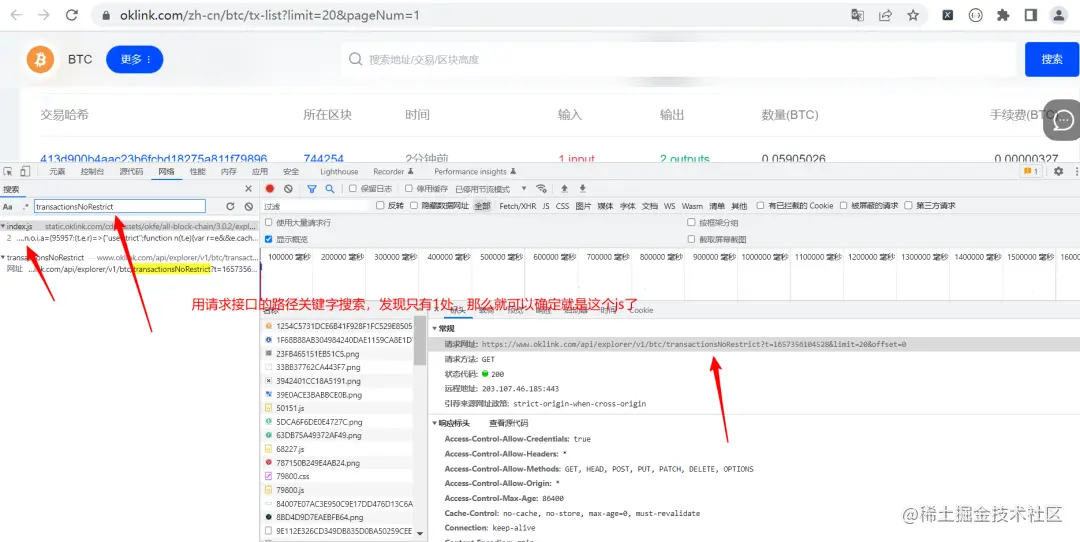Open the browser extensions puzzle icon

[x=1003, y=15]
